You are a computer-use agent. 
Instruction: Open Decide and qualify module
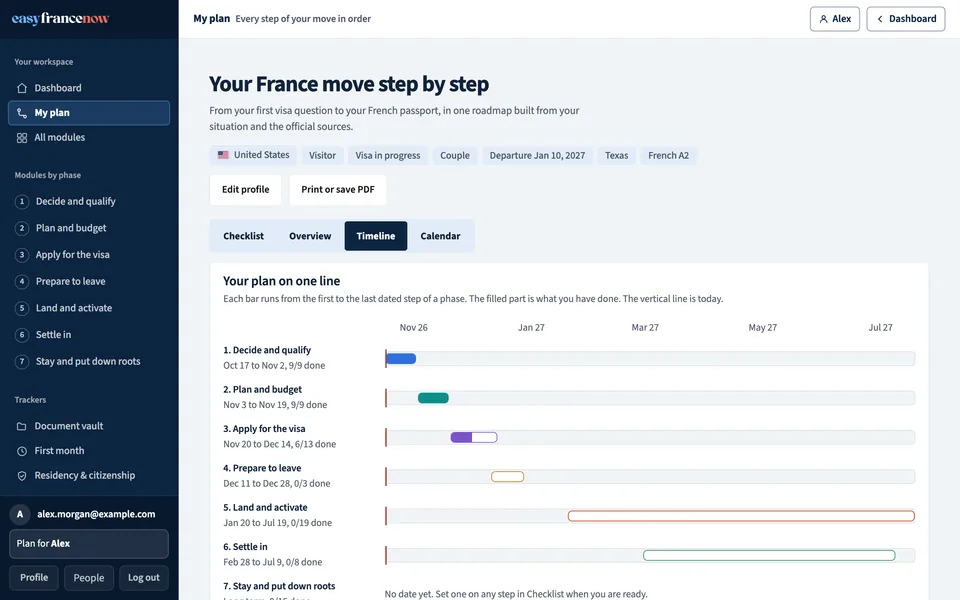(x=89, y=201)
